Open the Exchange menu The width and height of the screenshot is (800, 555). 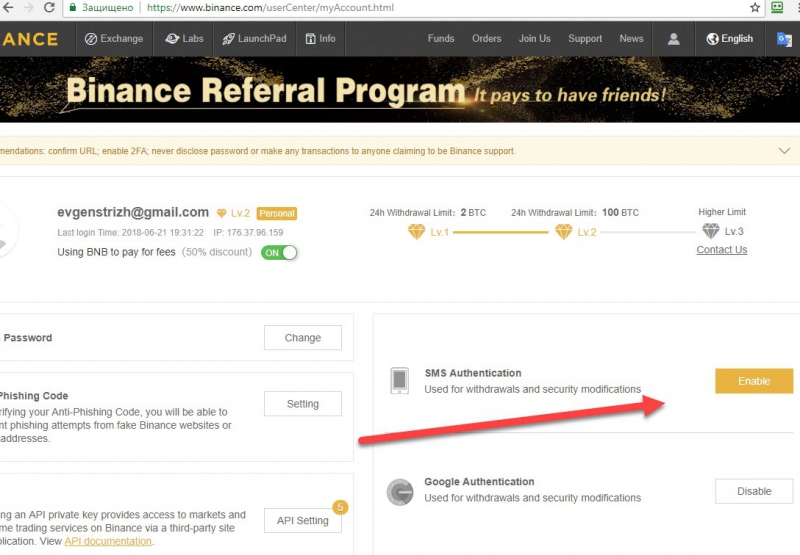click(114, 39)
